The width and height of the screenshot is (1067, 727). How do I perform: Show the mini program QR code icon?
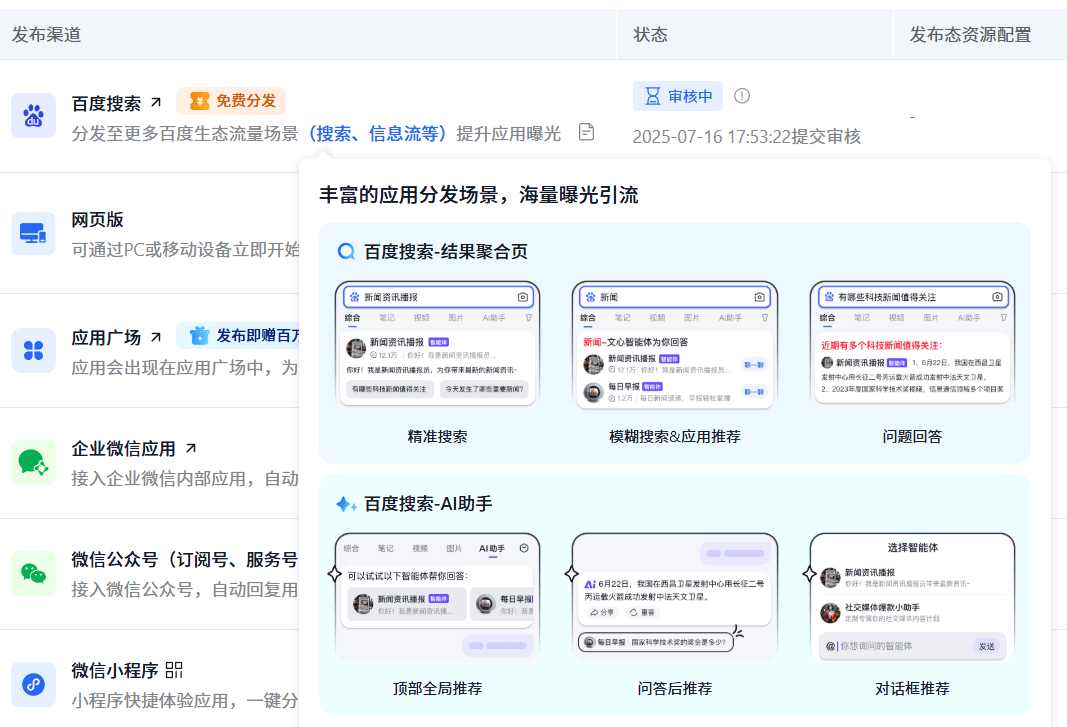point(175,669)
